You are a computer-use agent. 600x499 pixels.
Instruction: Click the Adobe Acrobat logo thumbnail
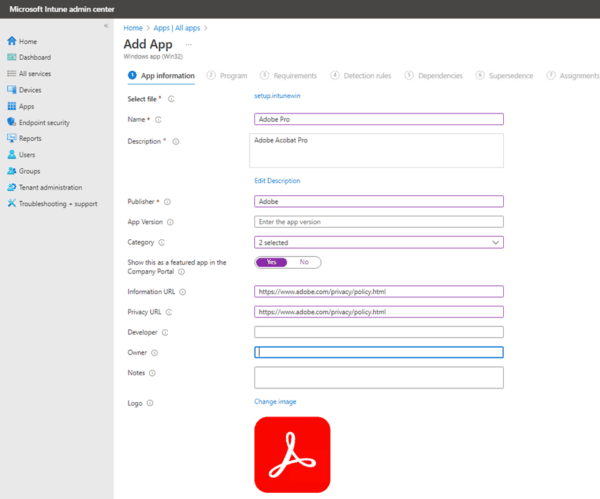pos(292,455)
